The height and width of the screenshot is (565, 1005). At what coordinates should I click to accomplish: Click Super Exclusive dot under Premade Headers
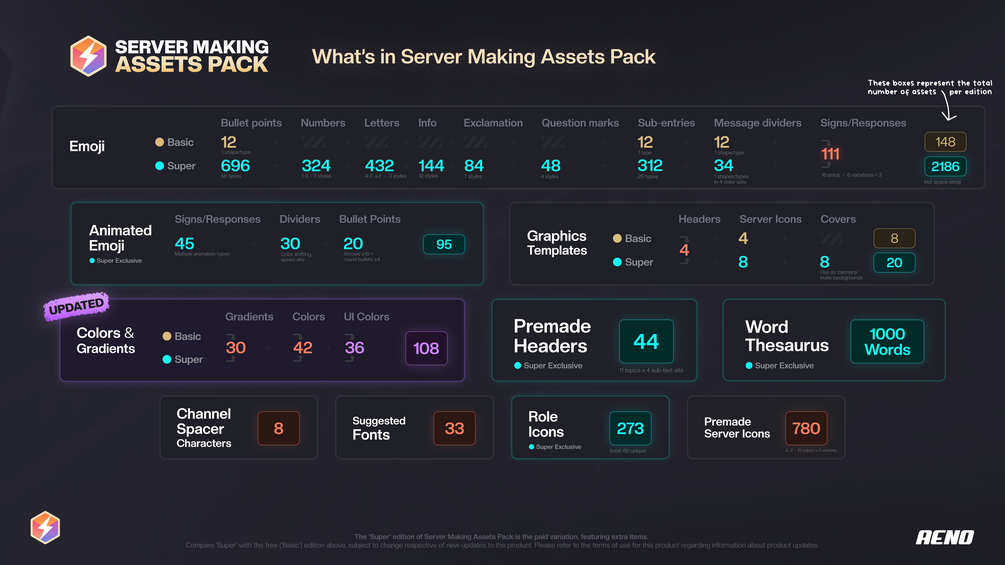pos(517,366)
